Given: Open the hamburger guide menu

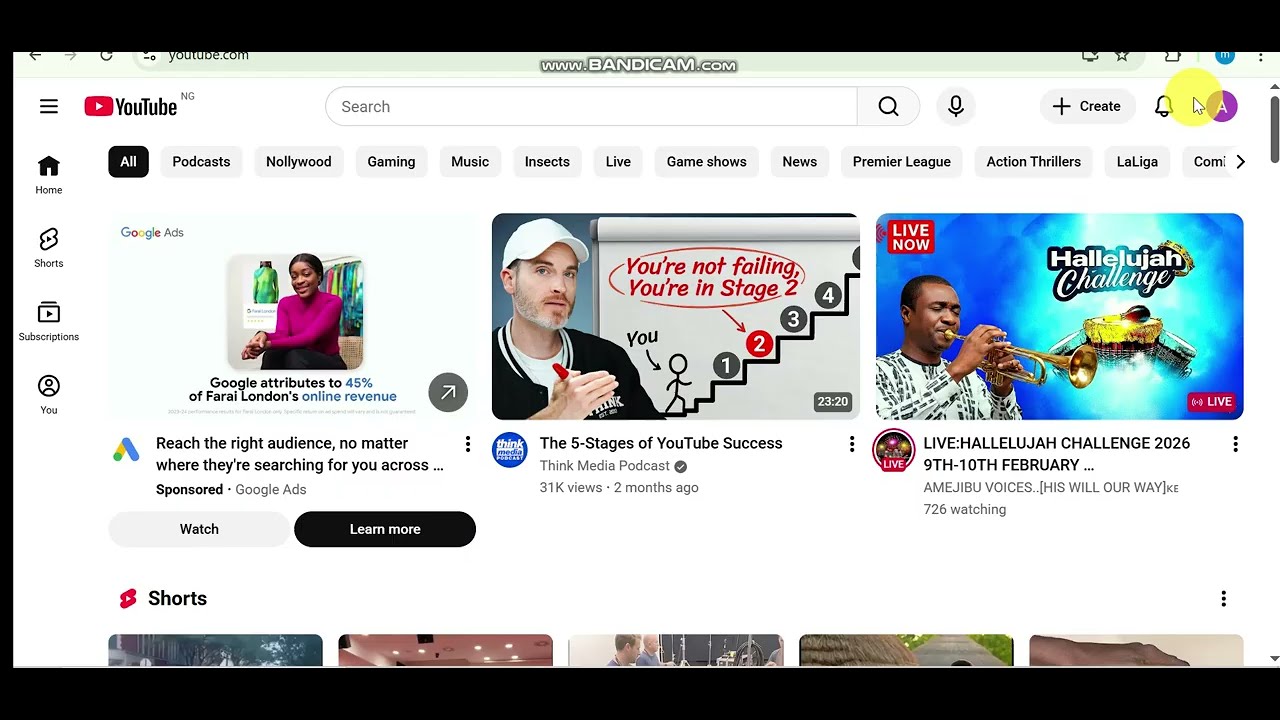Looking at the screenshot, I should [48, 106].
